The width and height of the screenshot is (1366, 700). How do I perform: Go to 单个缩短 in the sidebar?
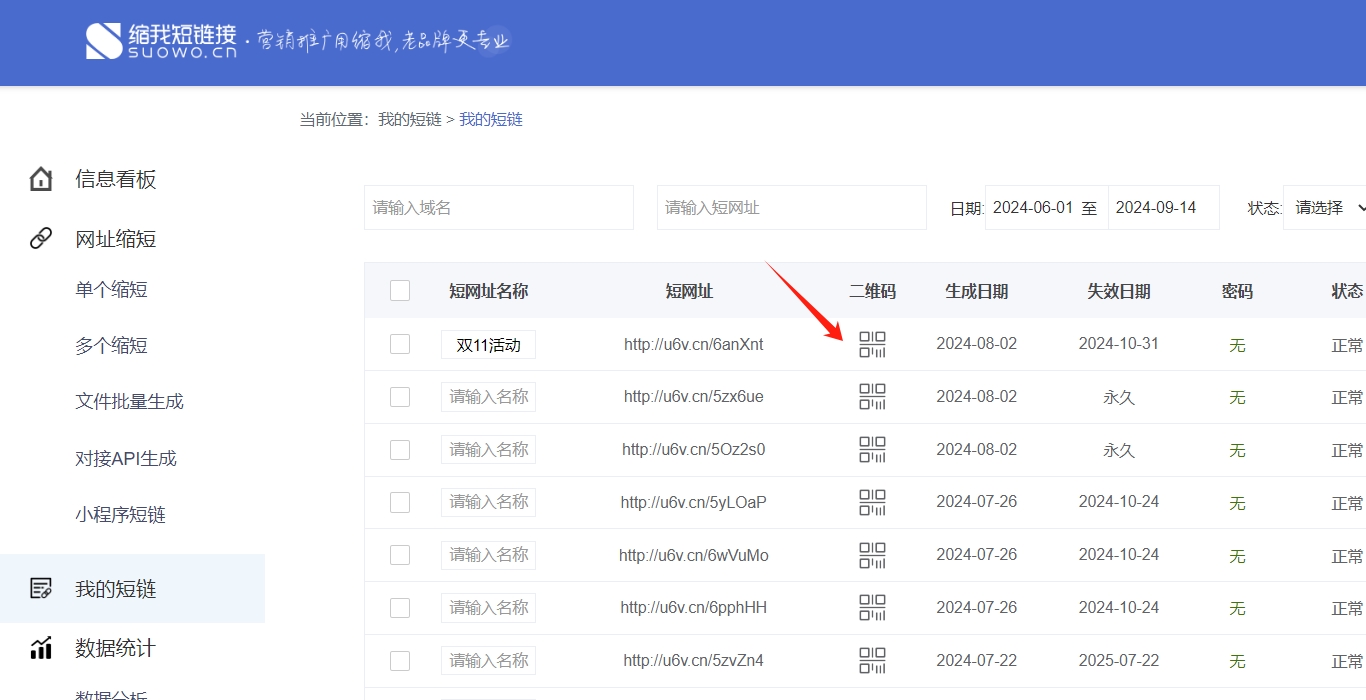pyautogui.click(x=111, y=290)
